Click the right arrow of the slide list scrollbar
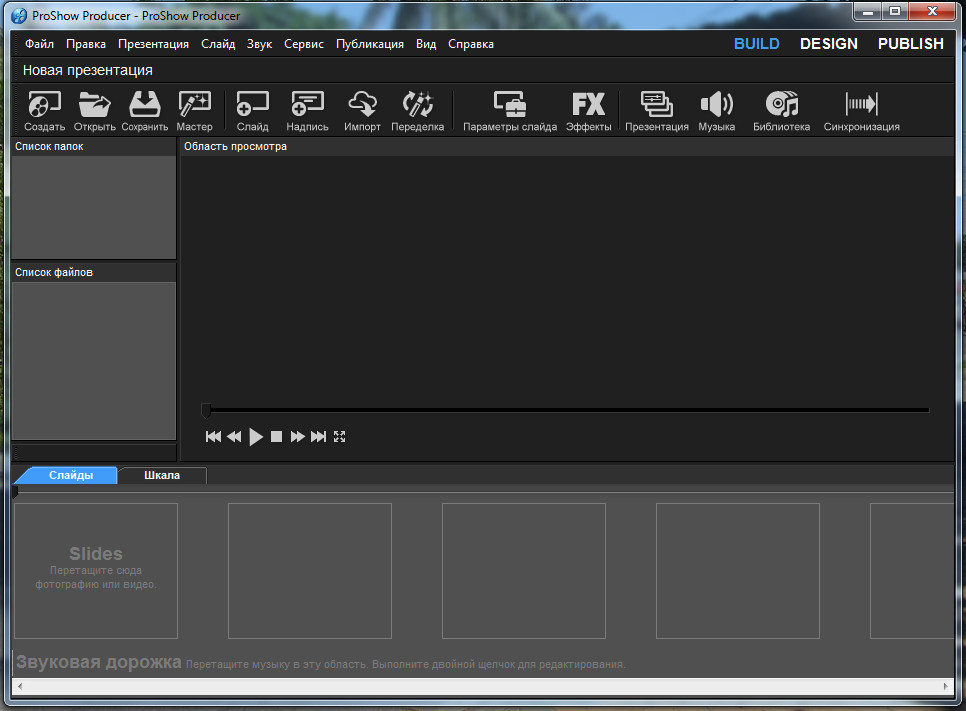This screenshot has width=966, height=711. click(x=946, y=687)
